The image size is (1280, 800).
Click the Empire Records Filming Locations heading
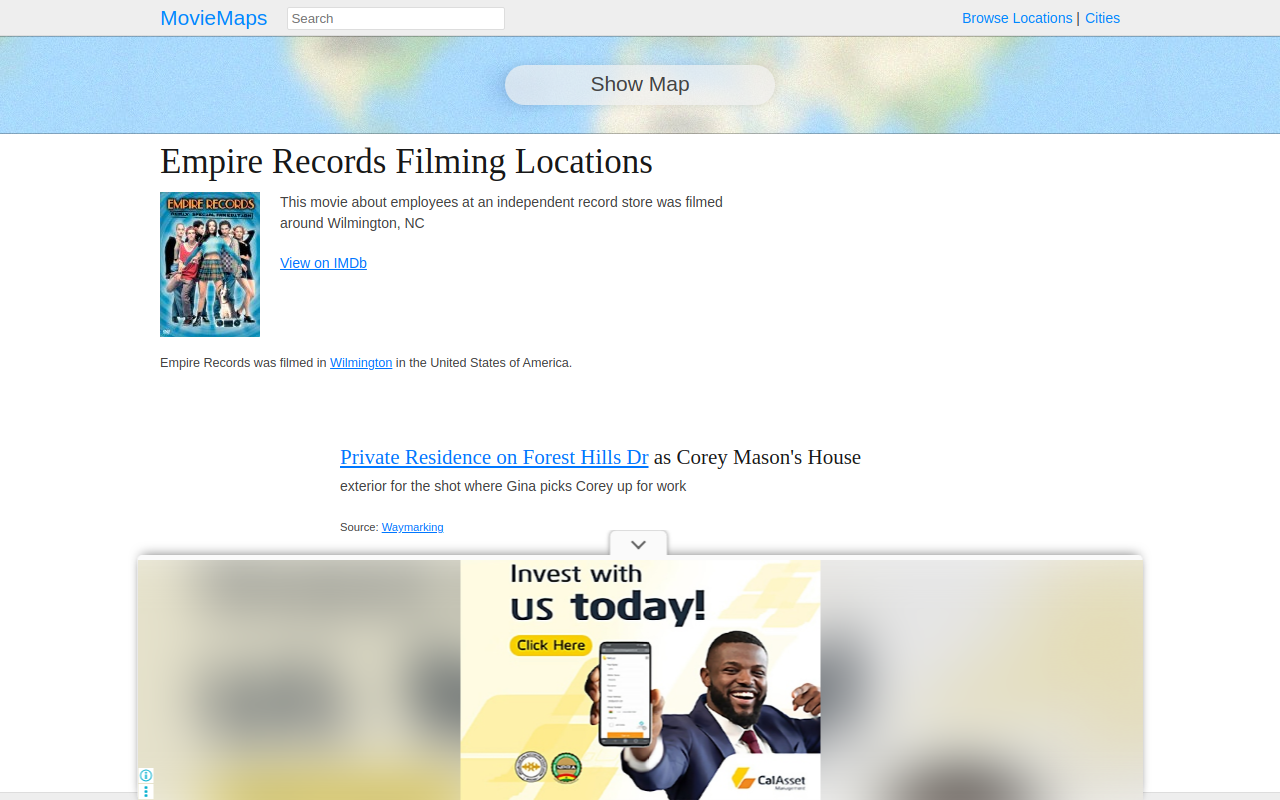406,161
